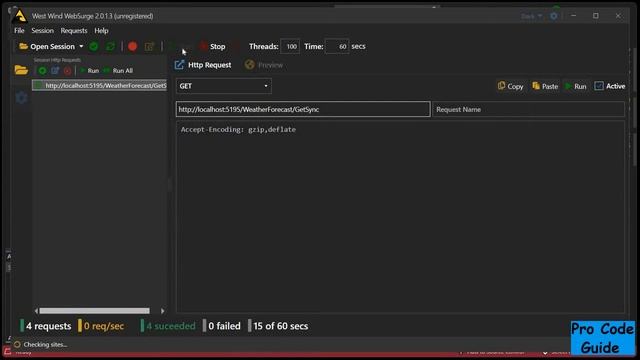The width and height of the screenshot is (640, 360).
Task: Click the '0 req/sec' status text
Action: (x=104, y=326)
